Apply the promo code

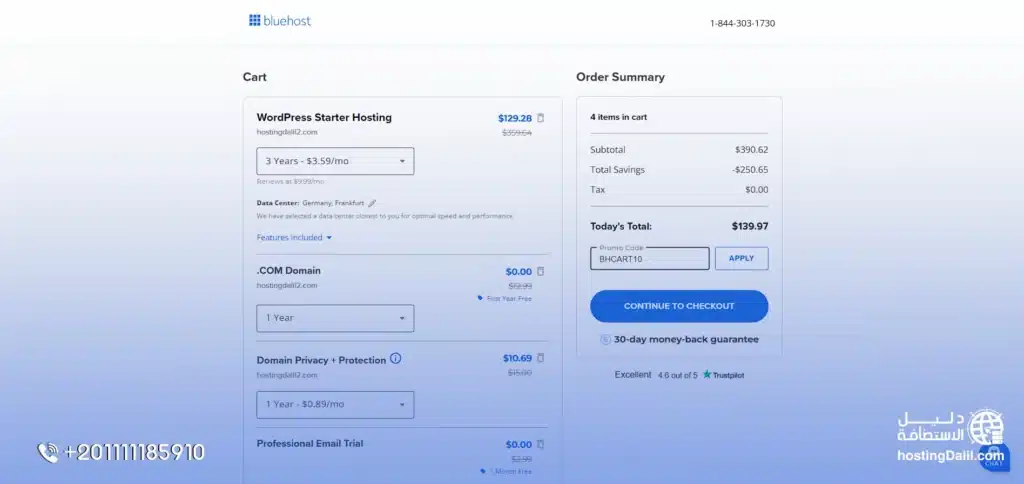pyautogui.click(x=741, y=258)
